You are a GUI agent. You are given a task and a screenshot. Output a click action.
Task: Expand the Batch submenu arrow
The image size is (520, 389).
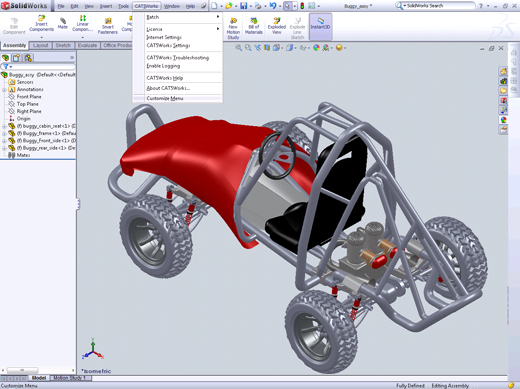tap(218, 17)
